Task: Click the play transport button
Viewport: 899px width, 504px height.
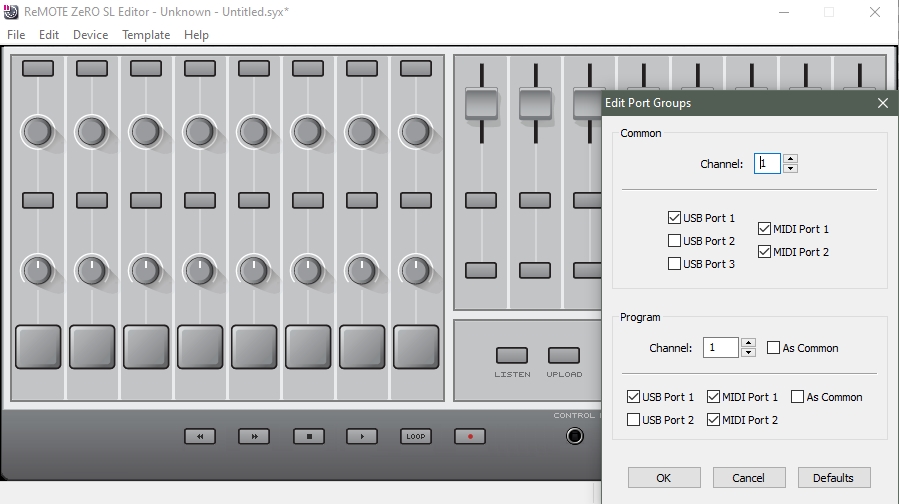Action: point(362,436)
